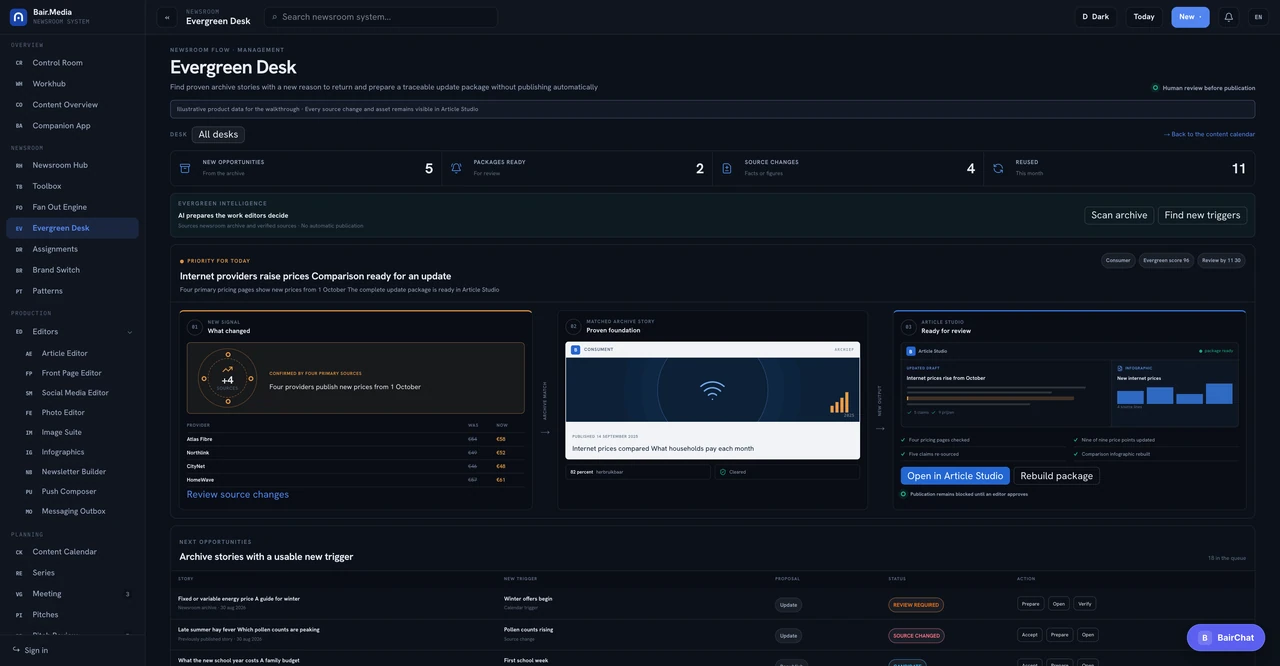Click Open in Article Studio button
This screenshot has height=666, width=1280.
pos(955,476)
